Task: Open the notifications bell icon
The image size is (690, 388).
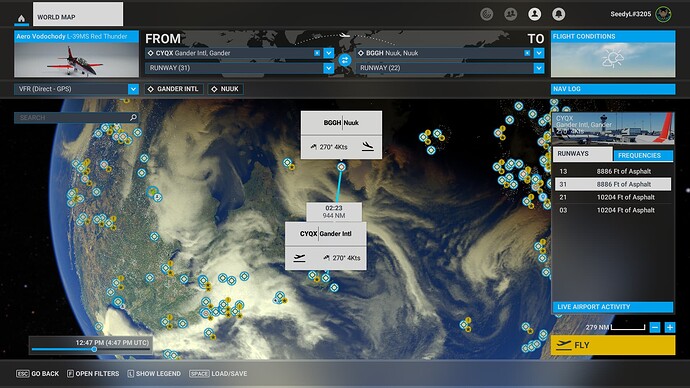Action: (558, 14)
